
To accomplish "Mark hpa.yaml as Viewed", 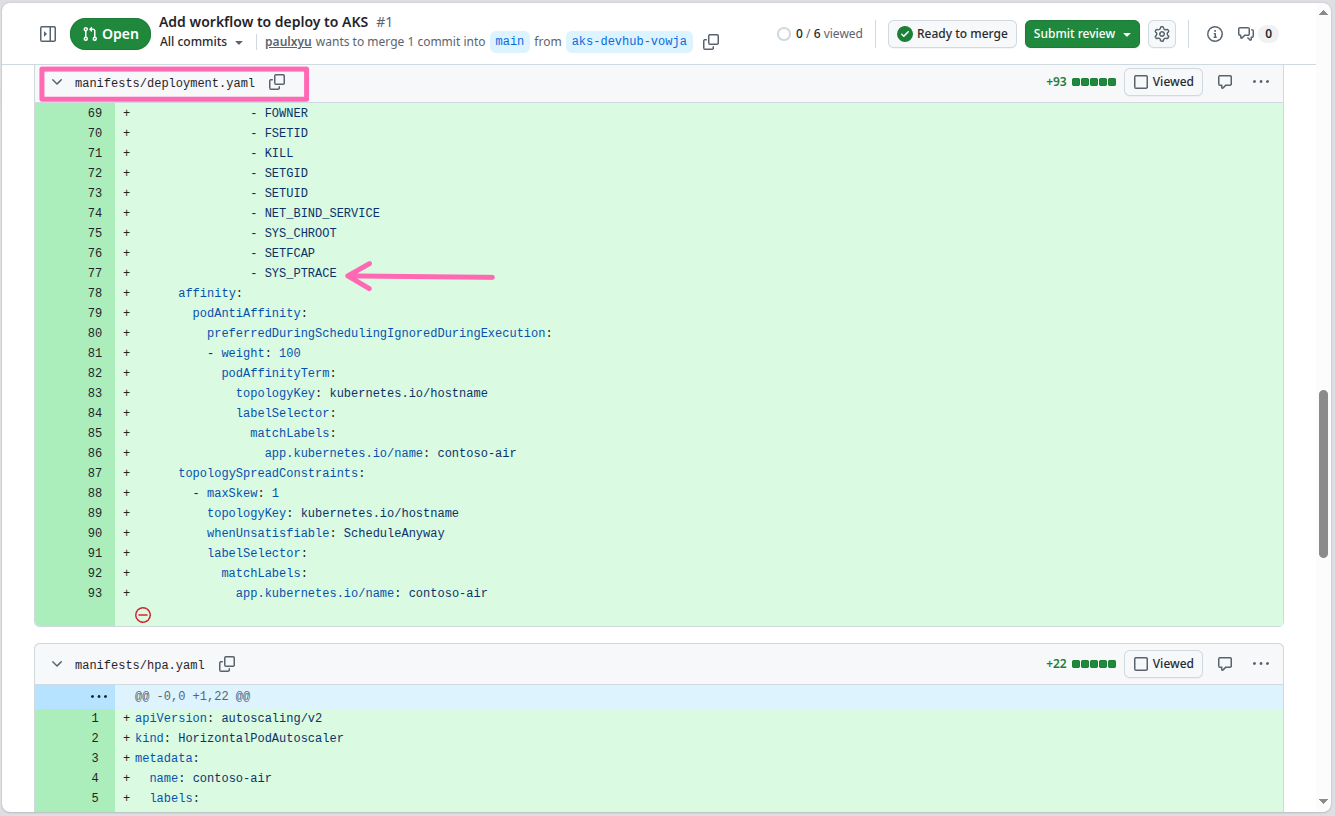I will pos(1164,664).
